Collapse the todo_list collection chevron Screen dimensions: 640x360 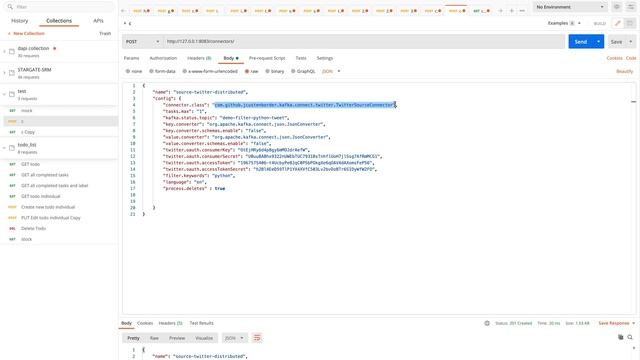pyautogui.click(x=4, y=148)
